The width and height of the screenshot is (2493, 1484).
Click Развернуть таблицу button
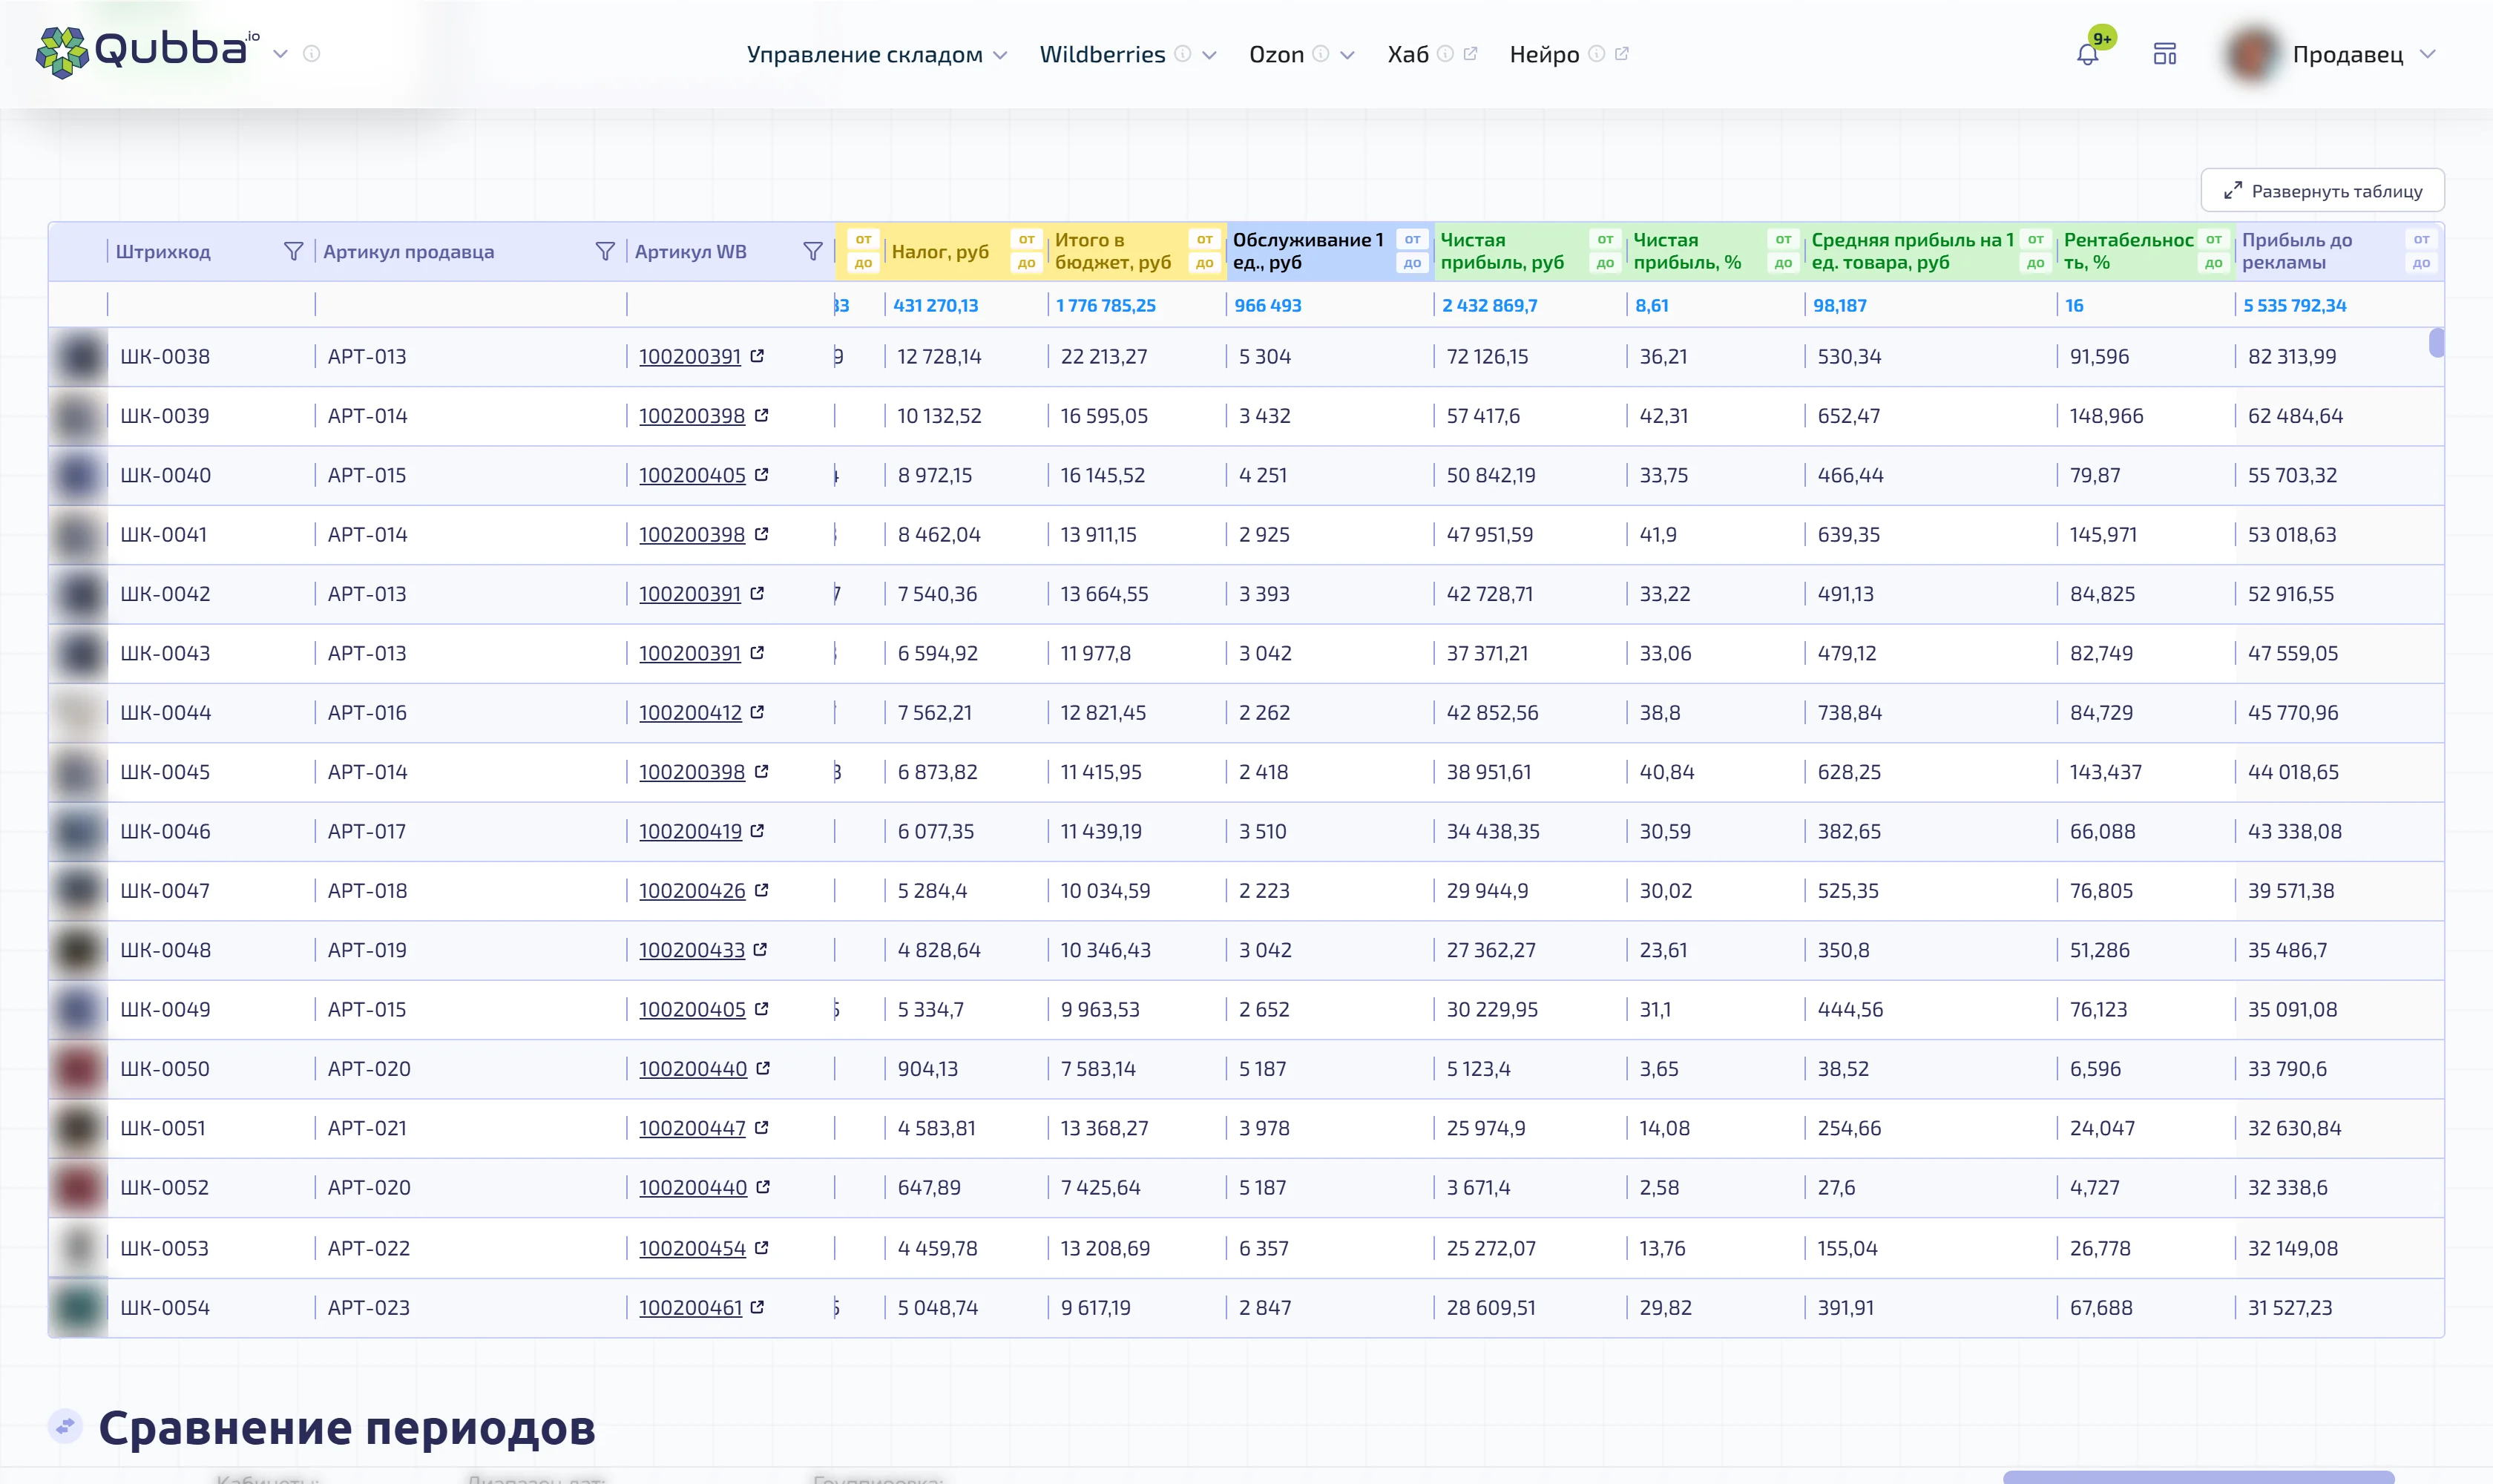[2322, 190]
